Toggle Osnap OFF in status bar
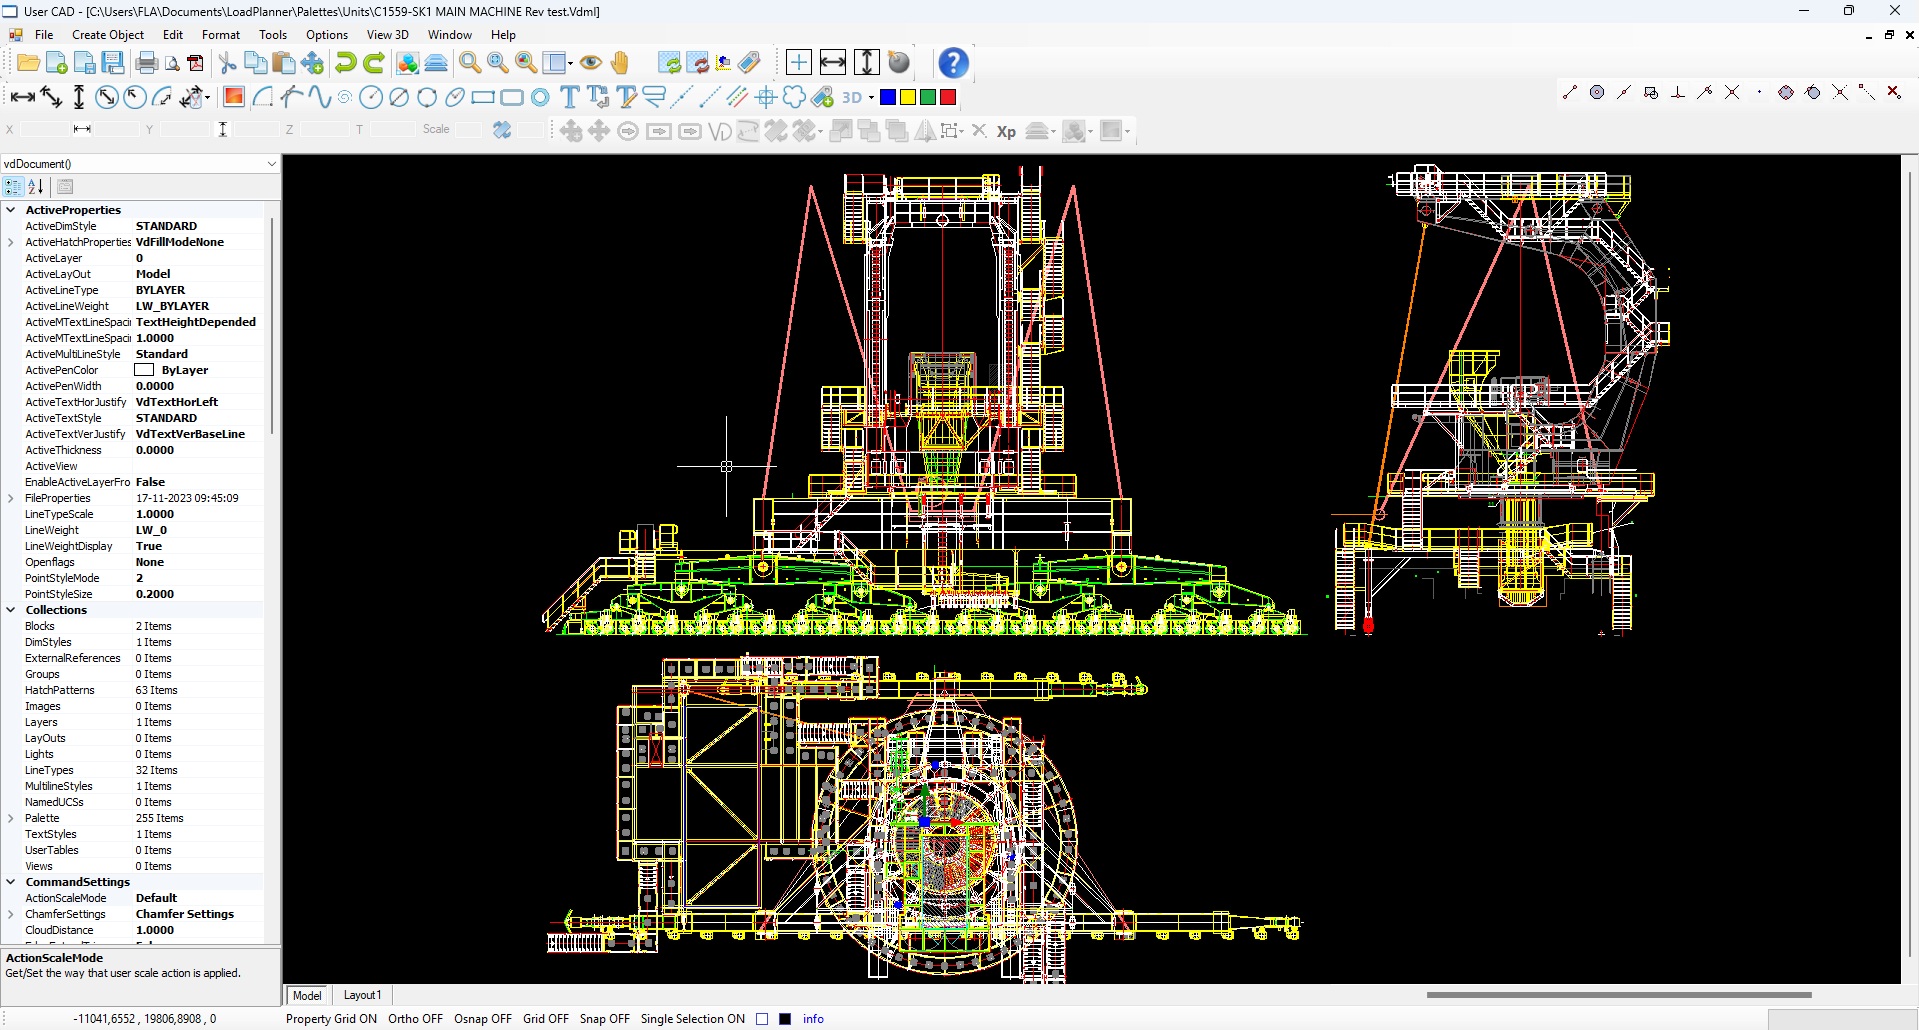This screenshot has width=1919, height=1030. 482,1019
